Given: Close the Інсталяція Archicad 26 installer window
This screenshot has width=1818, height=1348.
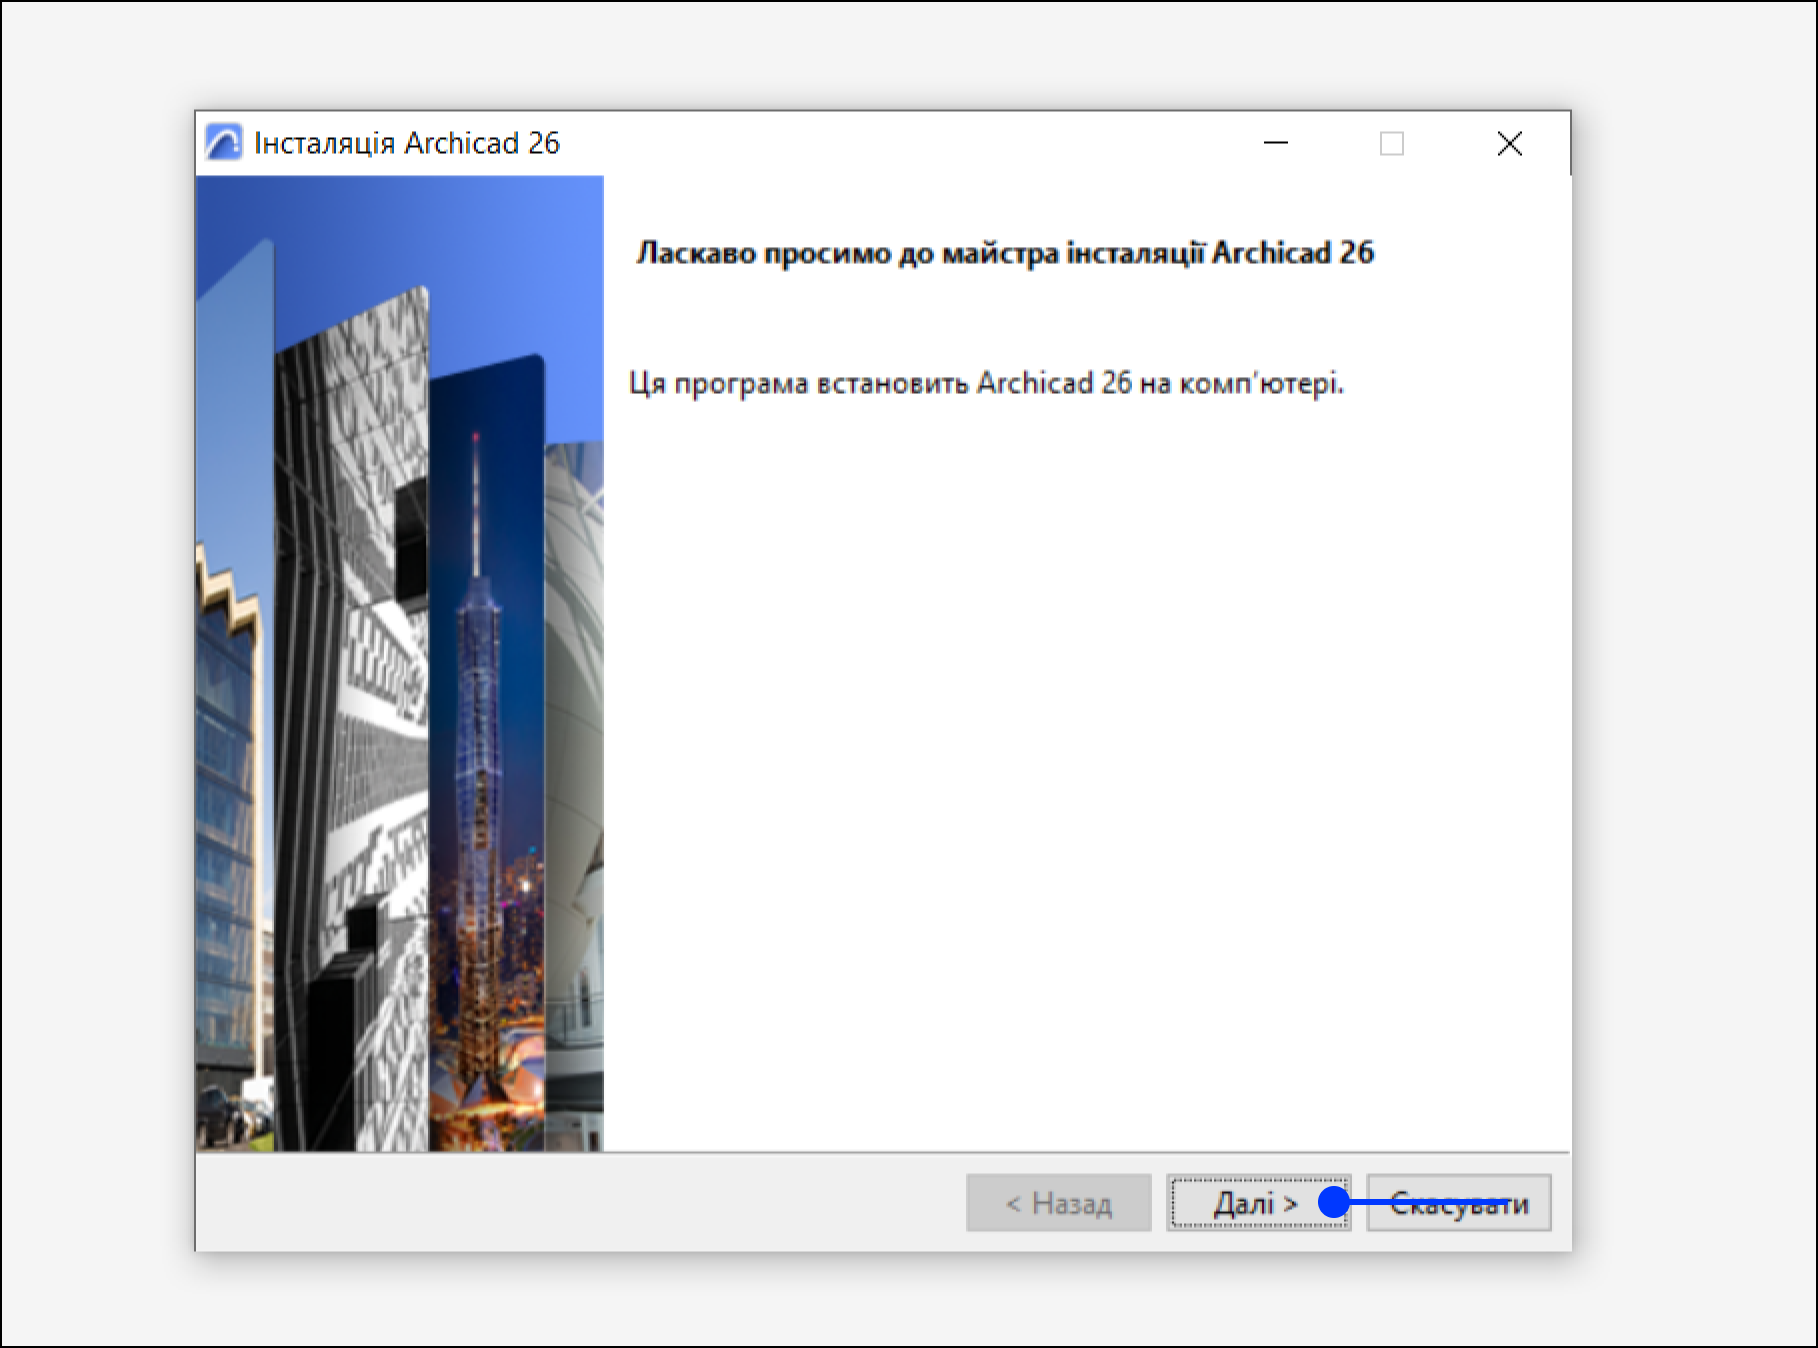Looking at the screenshot, I should pos(1510,143).
